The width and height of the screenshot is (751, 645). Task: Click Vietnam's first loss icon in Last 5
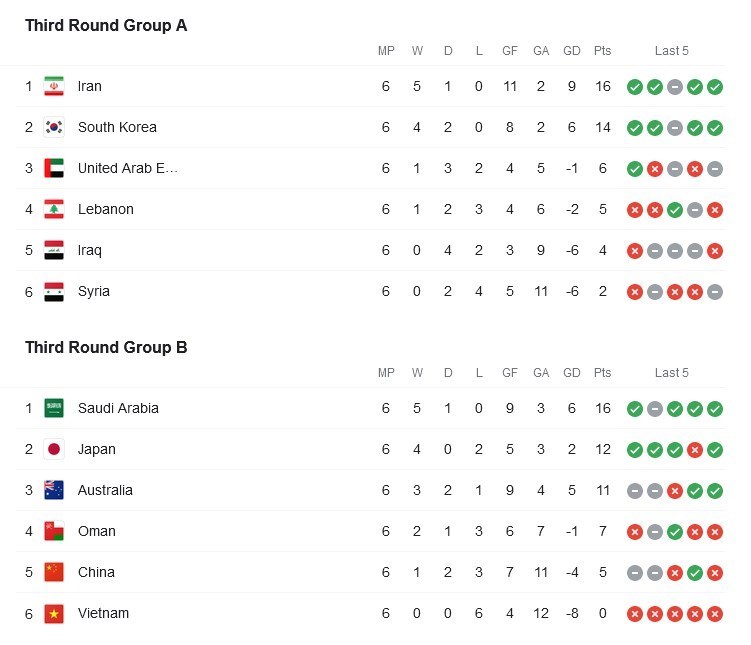click(x=635, y=614)
